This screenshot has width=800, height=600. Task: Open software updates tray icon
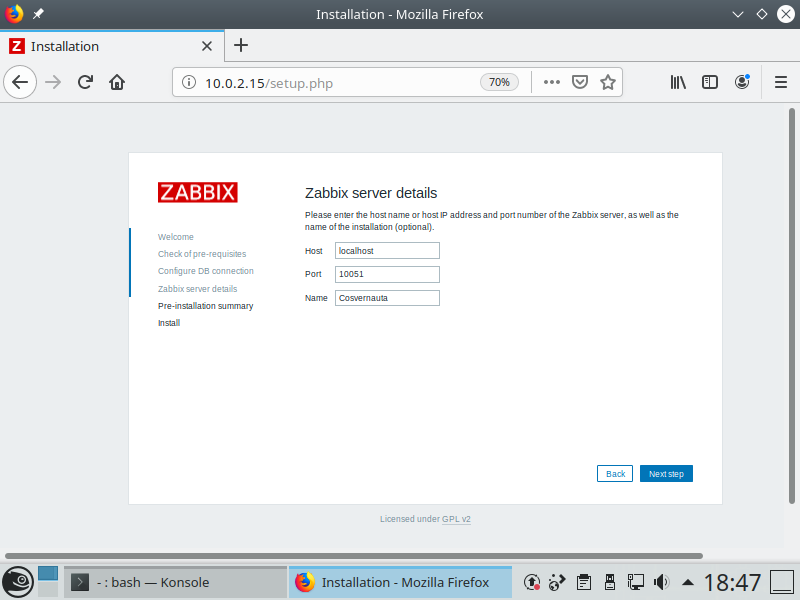[532, 582]
